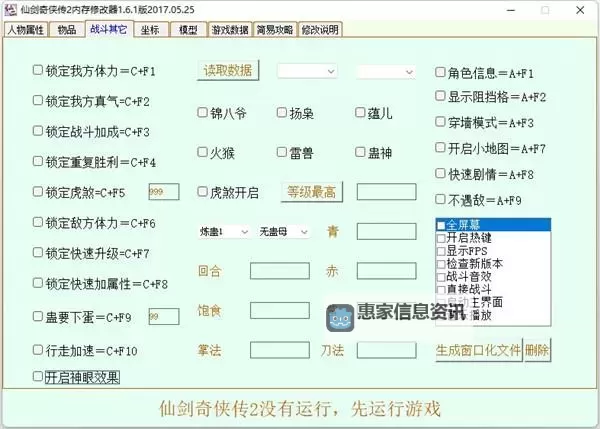The height and width of the screenshot is (429, 600).
Task: Click the 生成窗口化文件 button
Action: point(479,350)
